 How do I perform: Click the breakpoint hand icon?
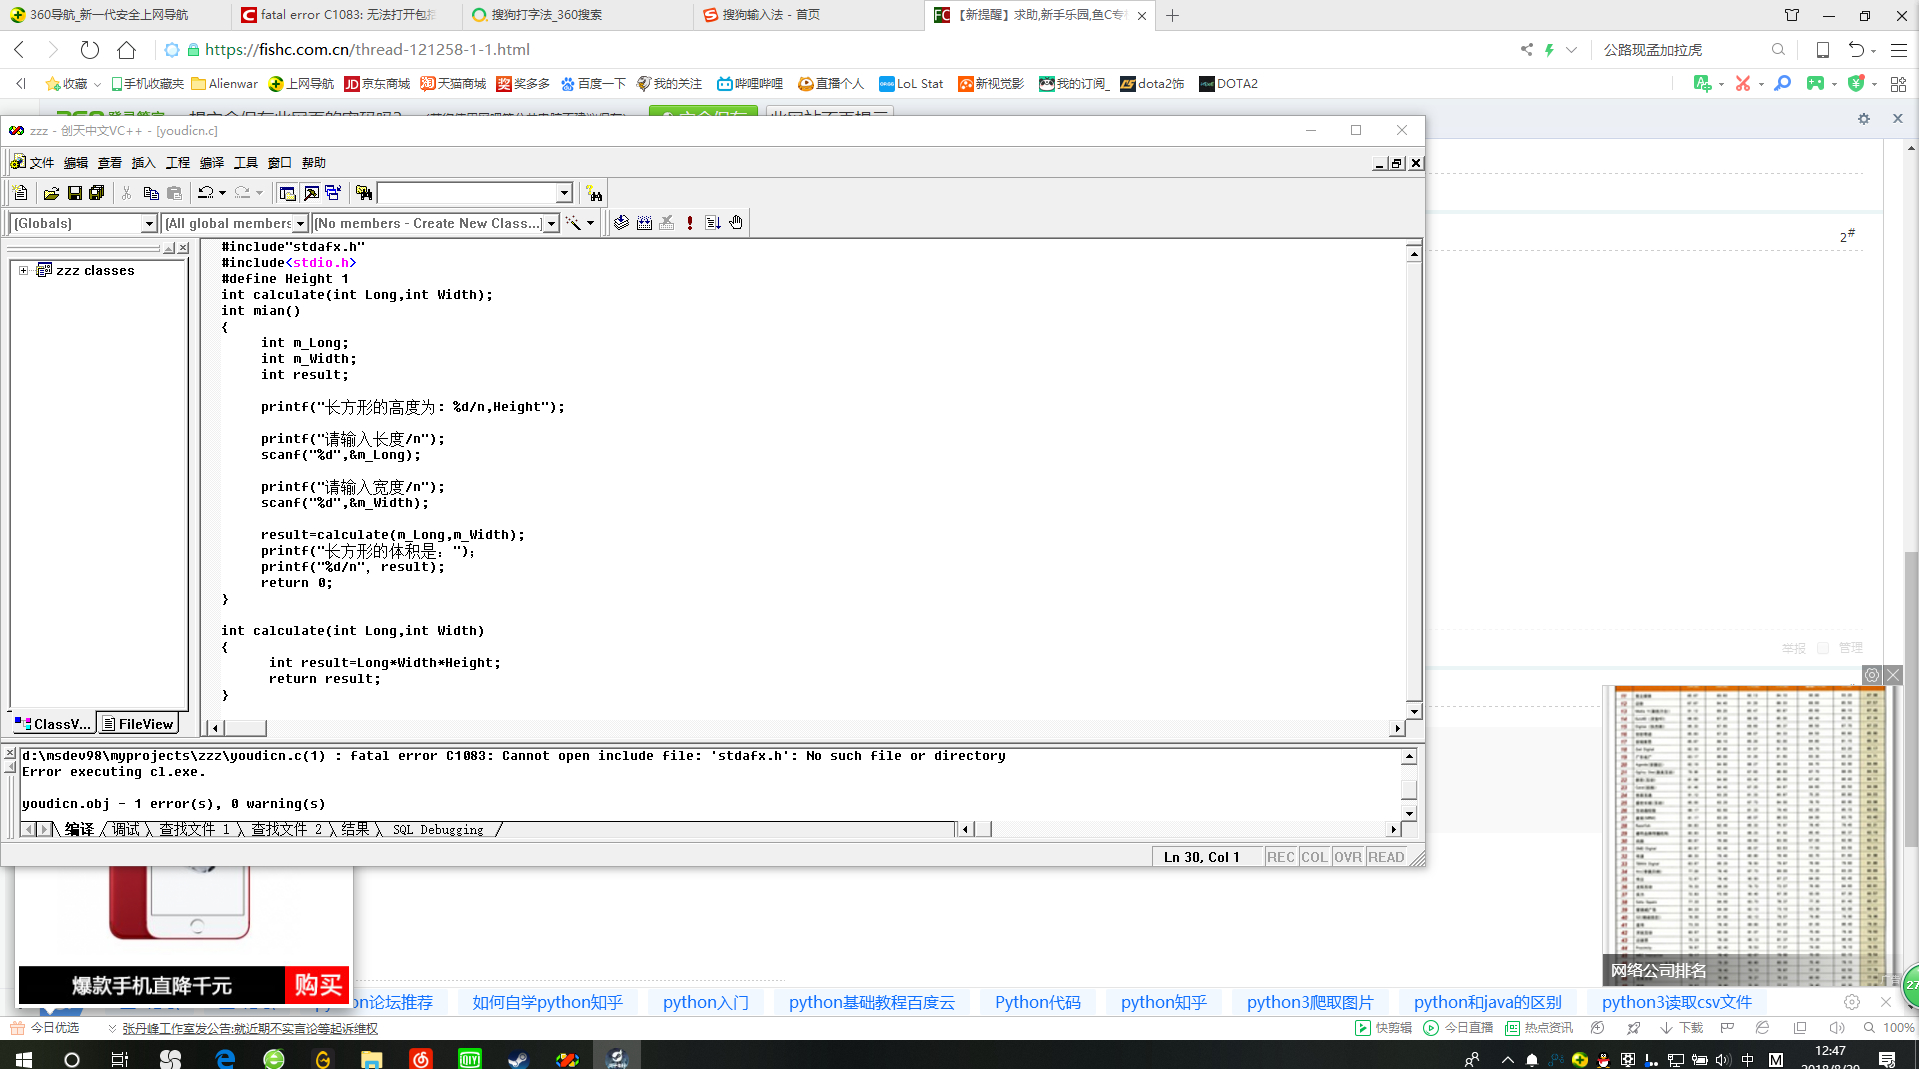pos(736,223)
